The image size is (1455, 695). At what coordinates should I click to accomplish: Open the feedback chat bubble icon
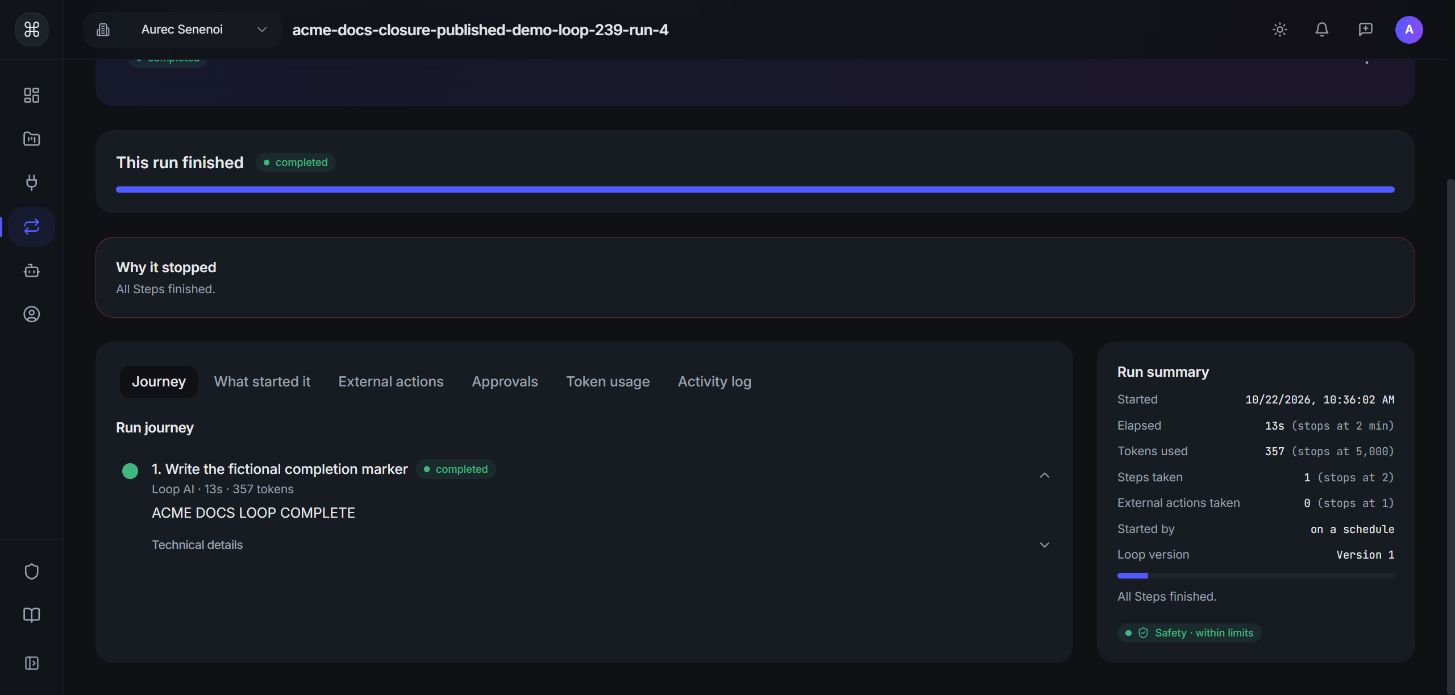coord(1365,30)
